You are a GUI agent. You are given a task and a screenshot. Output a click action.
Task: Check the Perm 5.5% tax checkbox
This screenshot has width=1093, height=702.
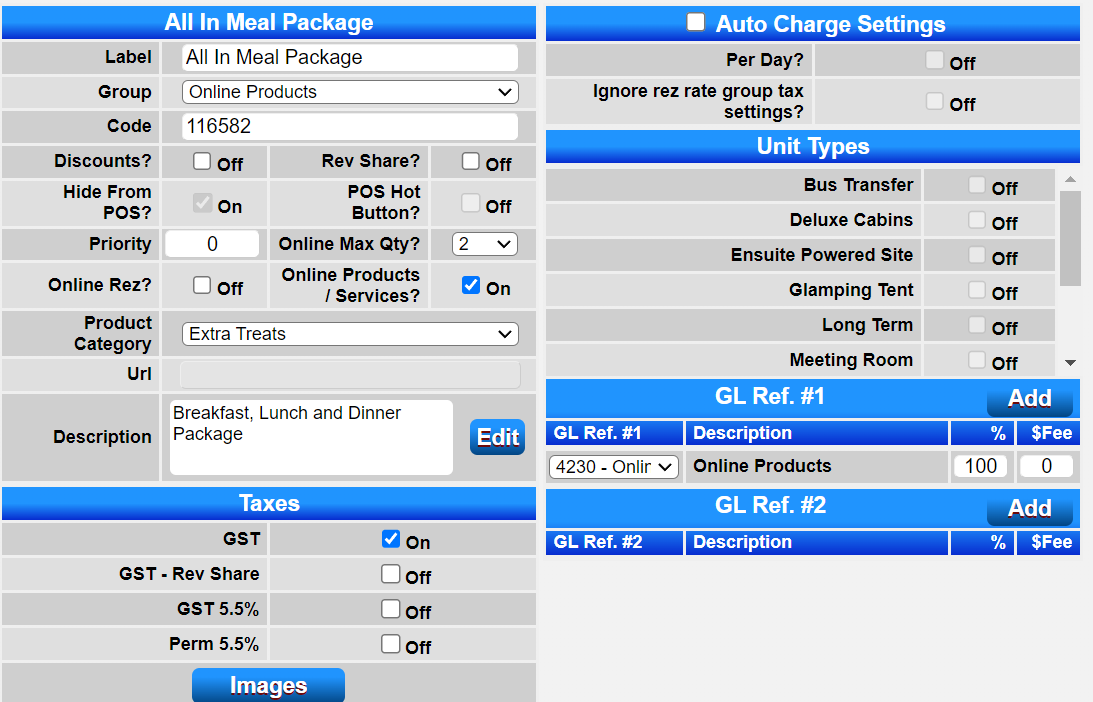coord(391,643)
